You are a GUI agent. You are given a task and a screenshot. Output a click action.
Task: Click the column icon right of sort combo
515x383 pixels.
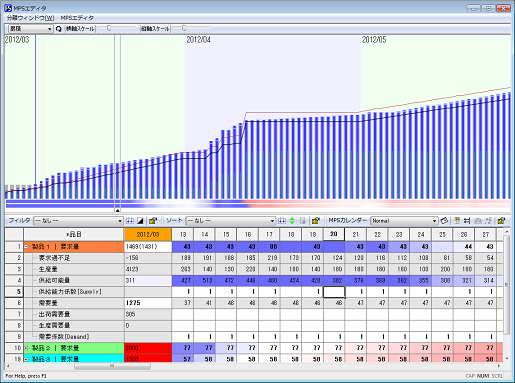pyautogui.click(x=282, y=221)
